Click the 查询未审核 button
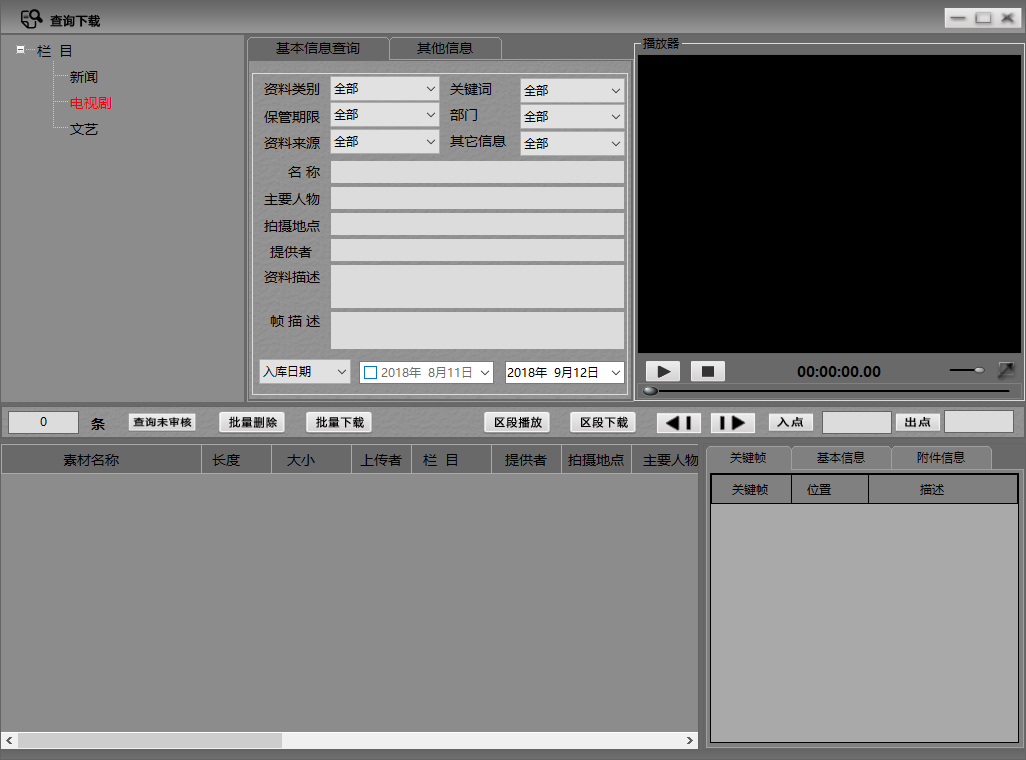This screenshot has width=1026, height=760. coord(162,422)
